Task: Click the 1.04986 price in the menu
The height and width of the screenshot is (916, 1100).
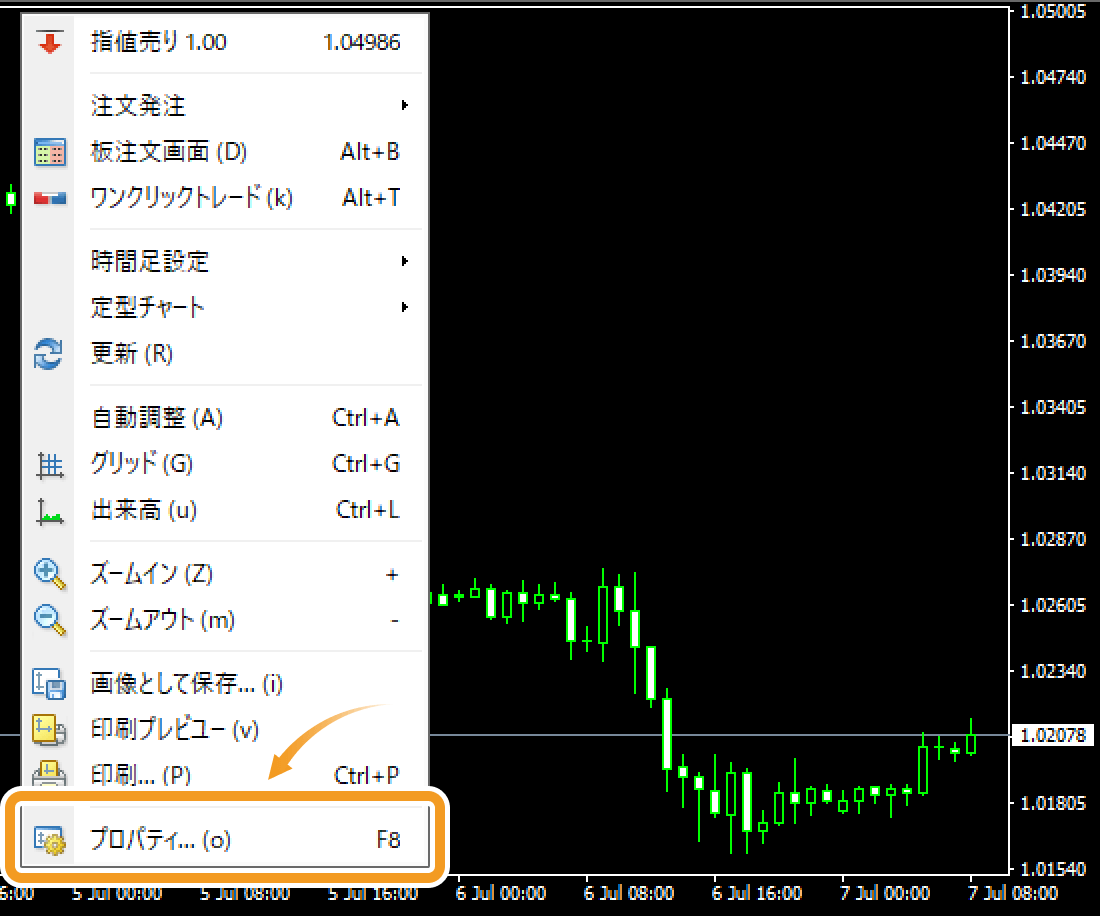Action: click(361, 43)
